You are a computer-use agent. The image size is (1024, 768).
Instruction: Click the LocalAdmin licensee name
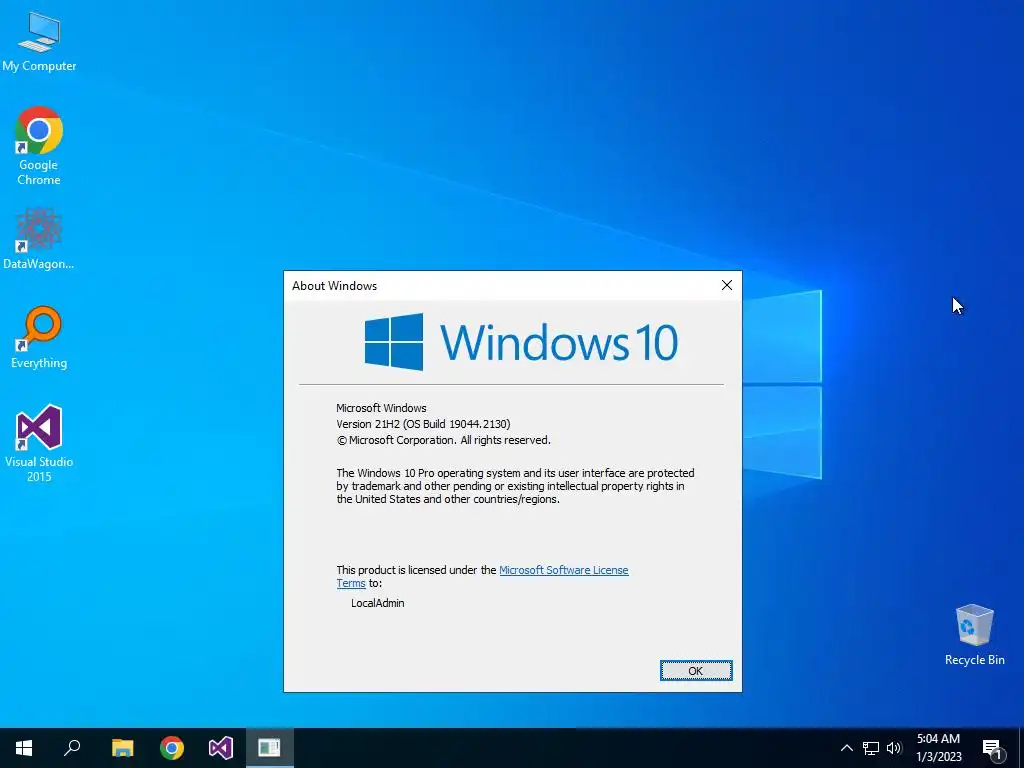[377, 603]
